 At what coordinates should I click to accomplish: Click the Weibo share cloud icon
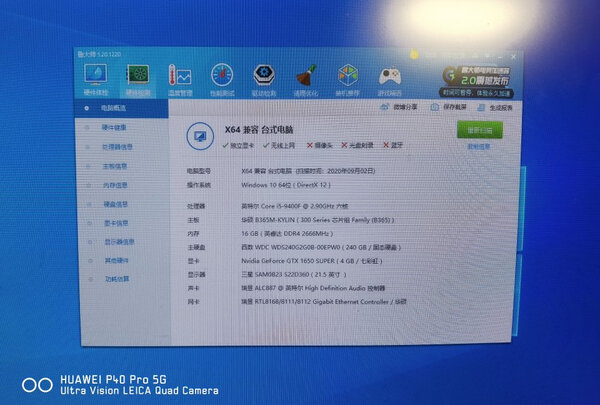pos(385,107)
